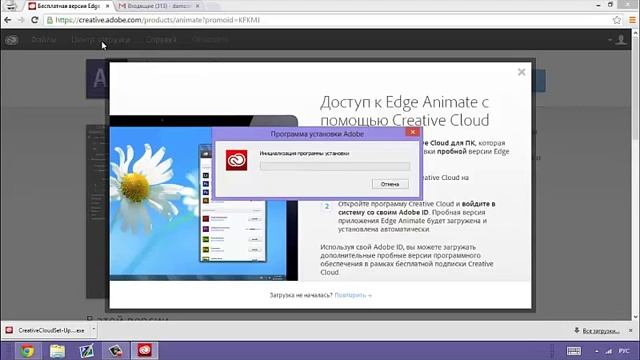Open the Chrome hamburger menu
640x360 pixels.
coord(632,20)
